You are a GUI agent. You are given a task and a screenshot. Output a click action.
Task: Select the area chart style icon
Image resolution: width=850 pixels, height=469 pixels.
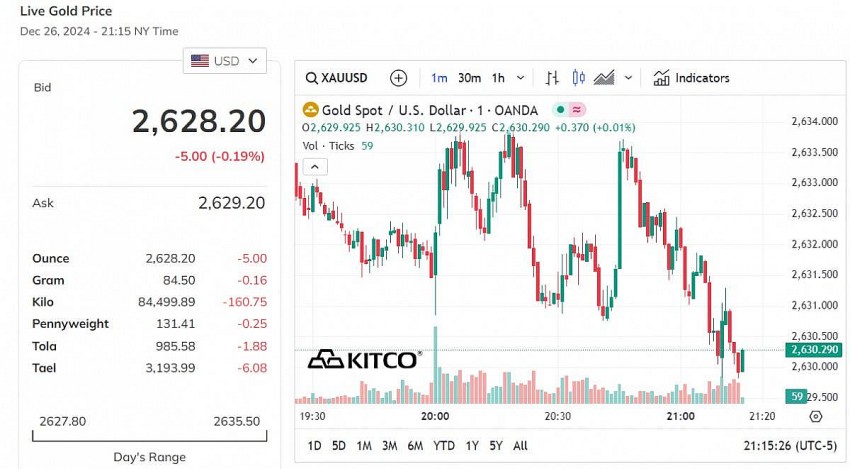pyautogui.click(x=604, y=78)
